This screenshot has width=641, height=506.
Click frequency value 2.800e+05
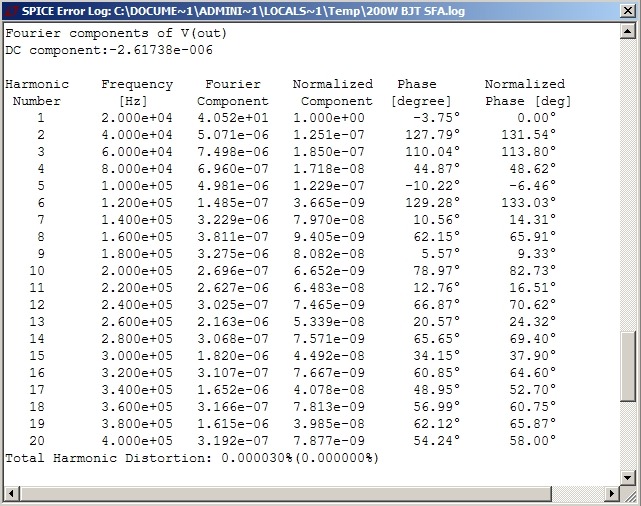(137, 339)
